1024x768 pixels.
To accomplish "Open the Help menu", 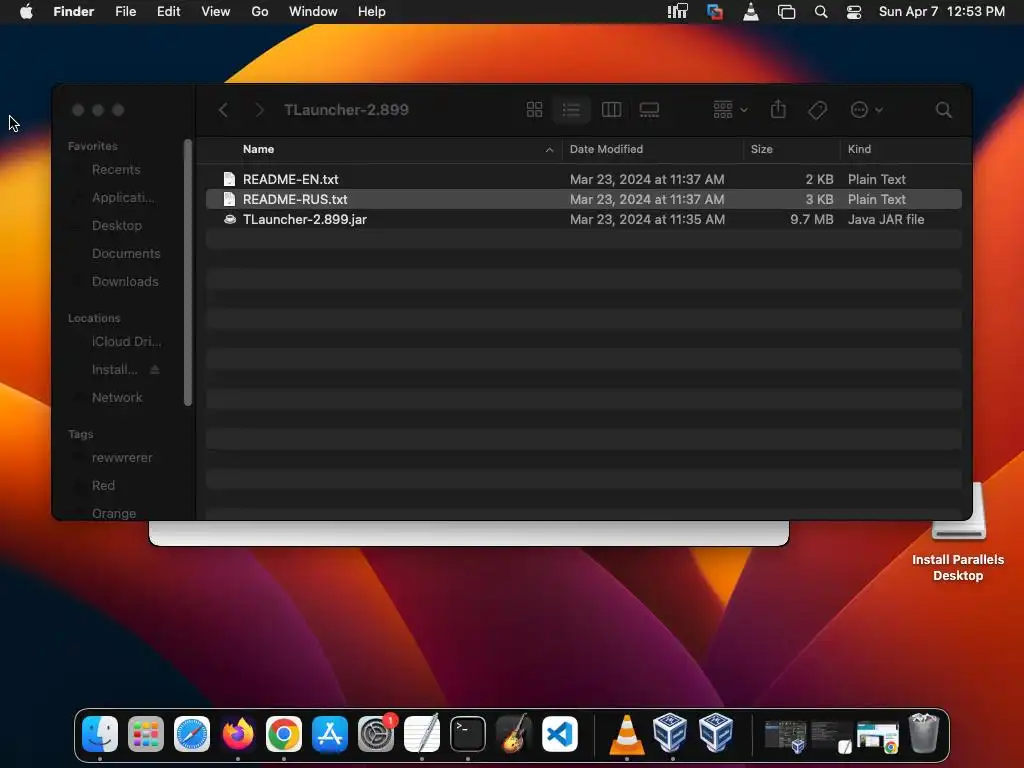I will pyautogui.click(x=372, y=12).
